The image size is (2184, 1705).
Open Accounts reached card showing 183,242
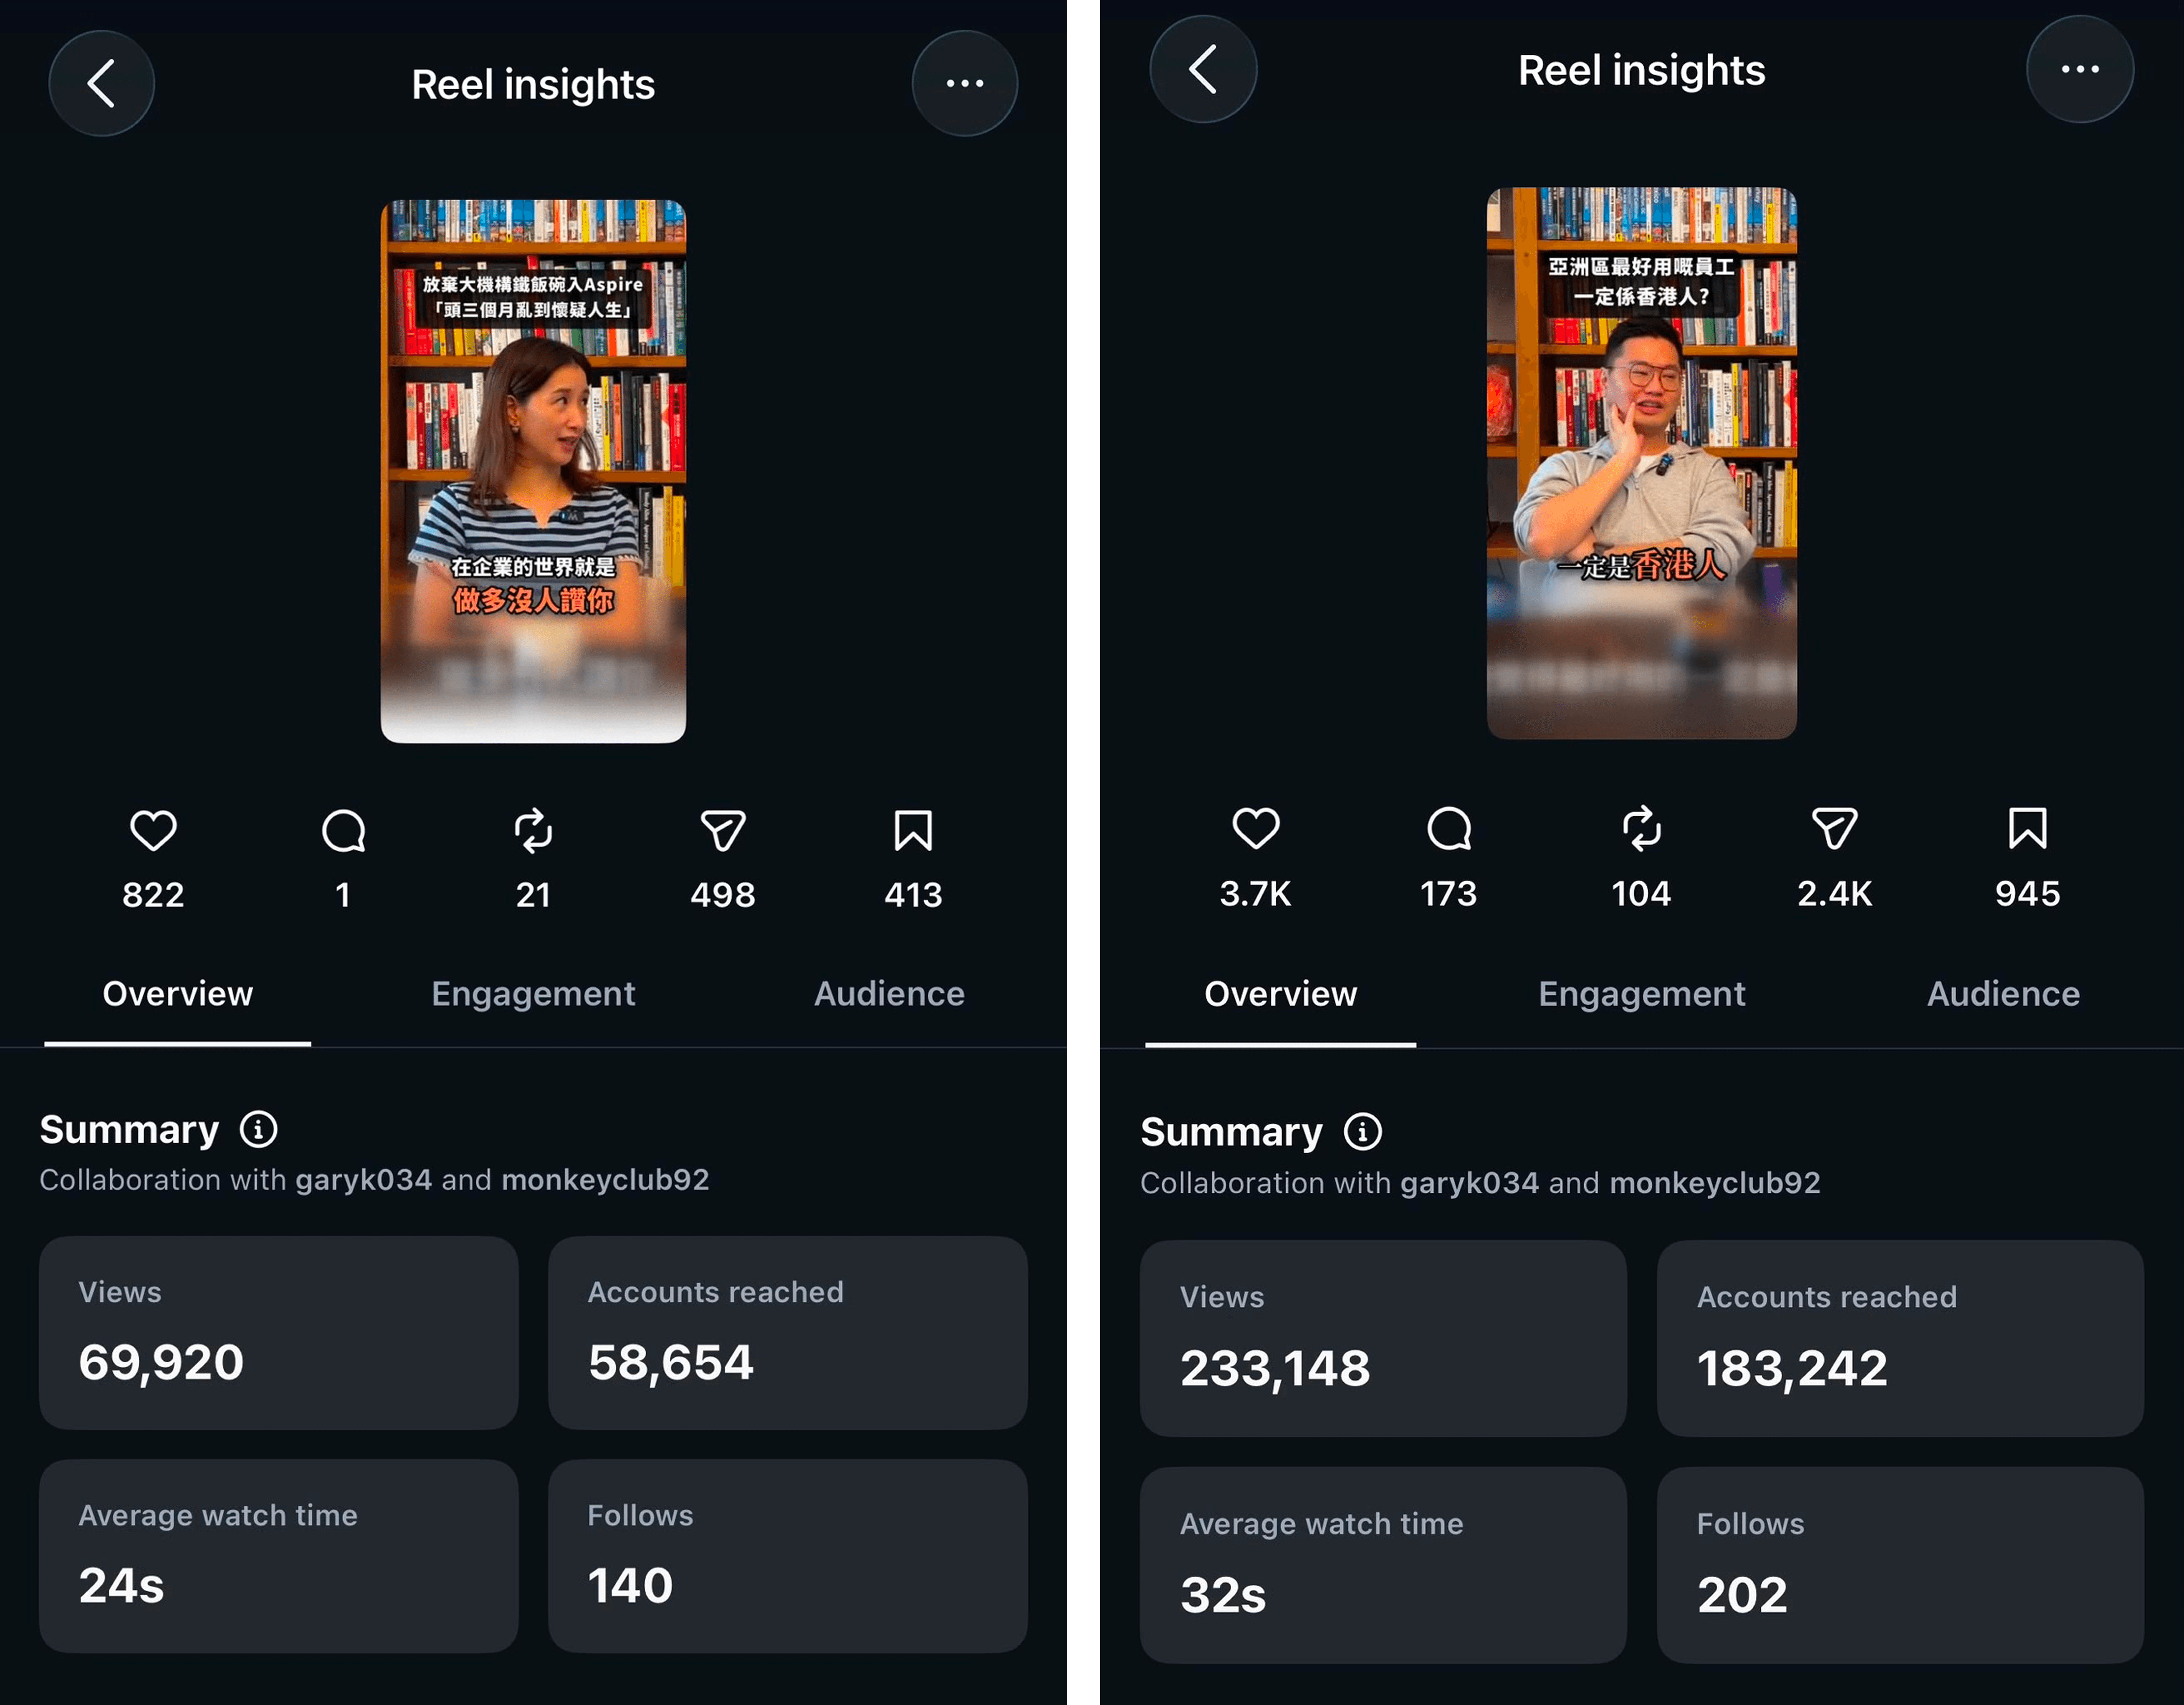(1900, 1339)
